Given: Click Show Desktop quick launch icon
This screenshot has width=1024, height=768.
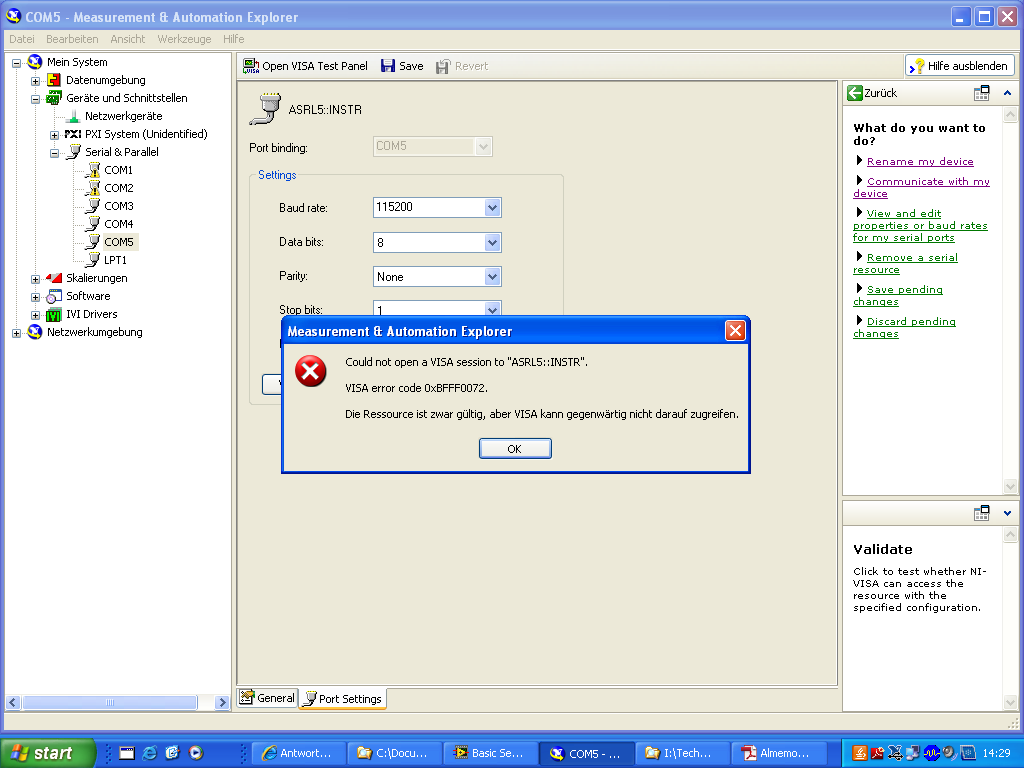Looking at the screenshot, I should [x=127, y=753].
